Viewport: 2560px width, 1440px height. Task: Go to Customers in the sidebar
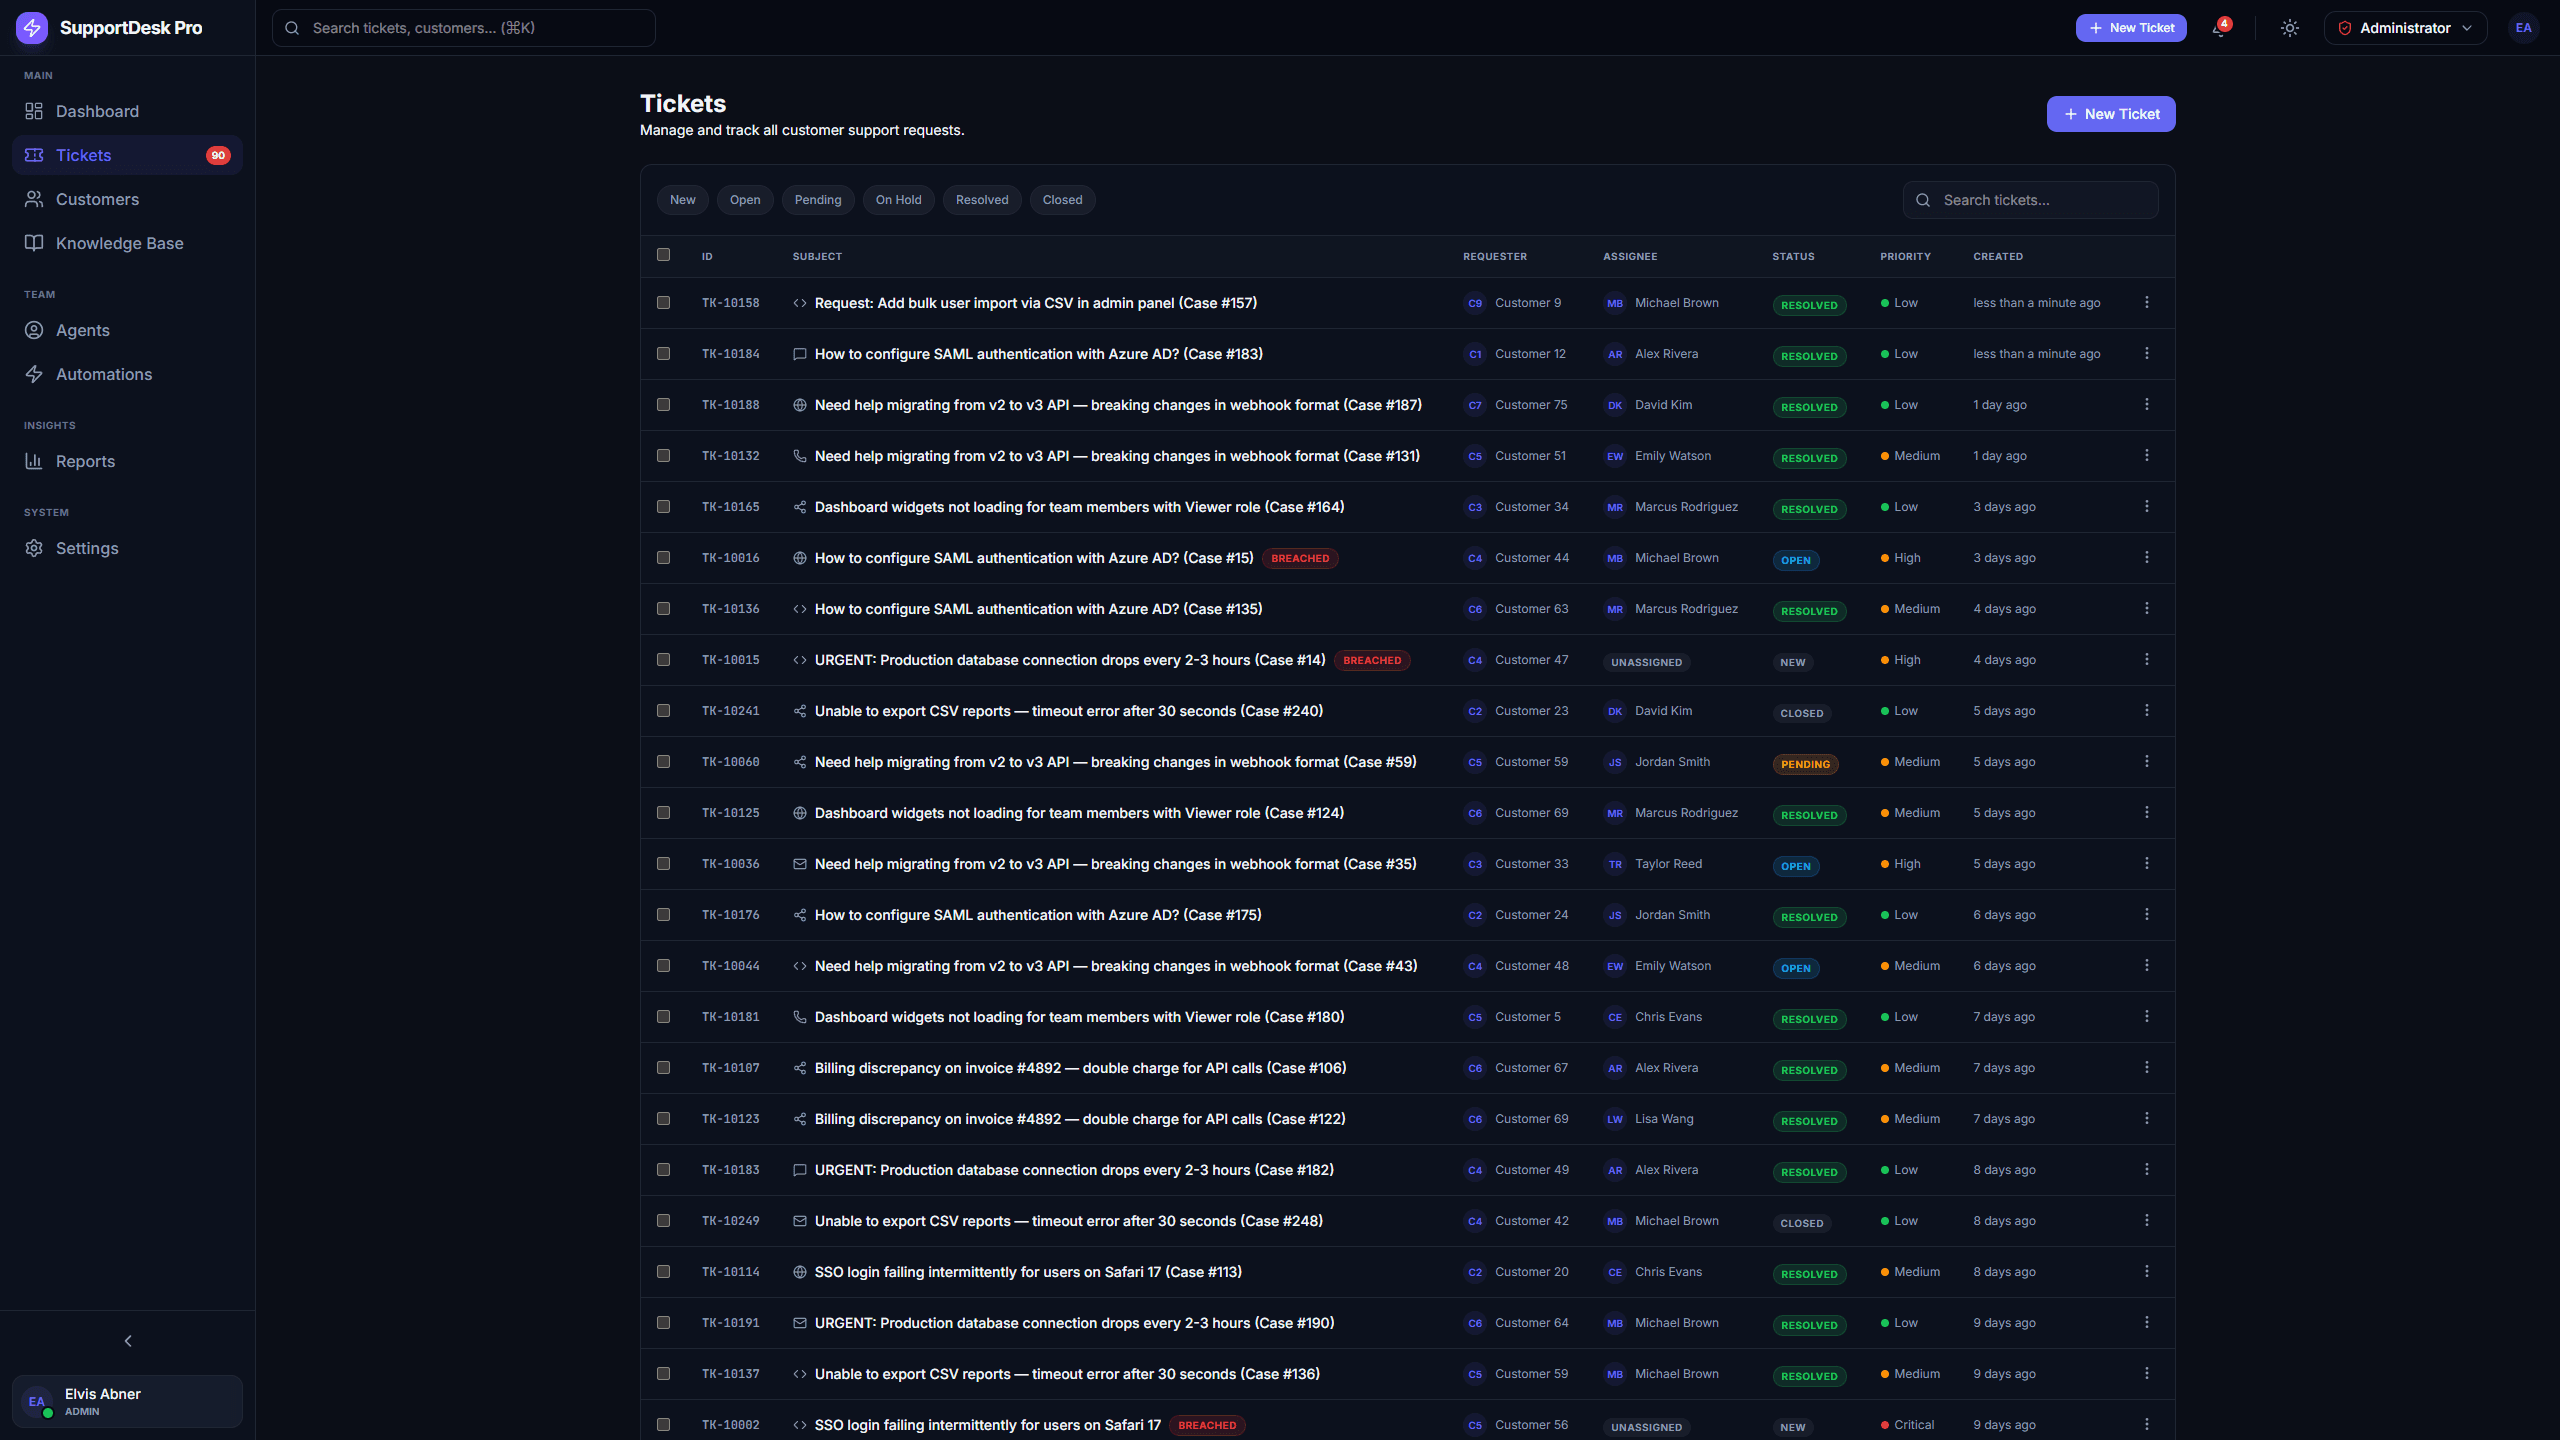tap(127, 199)
